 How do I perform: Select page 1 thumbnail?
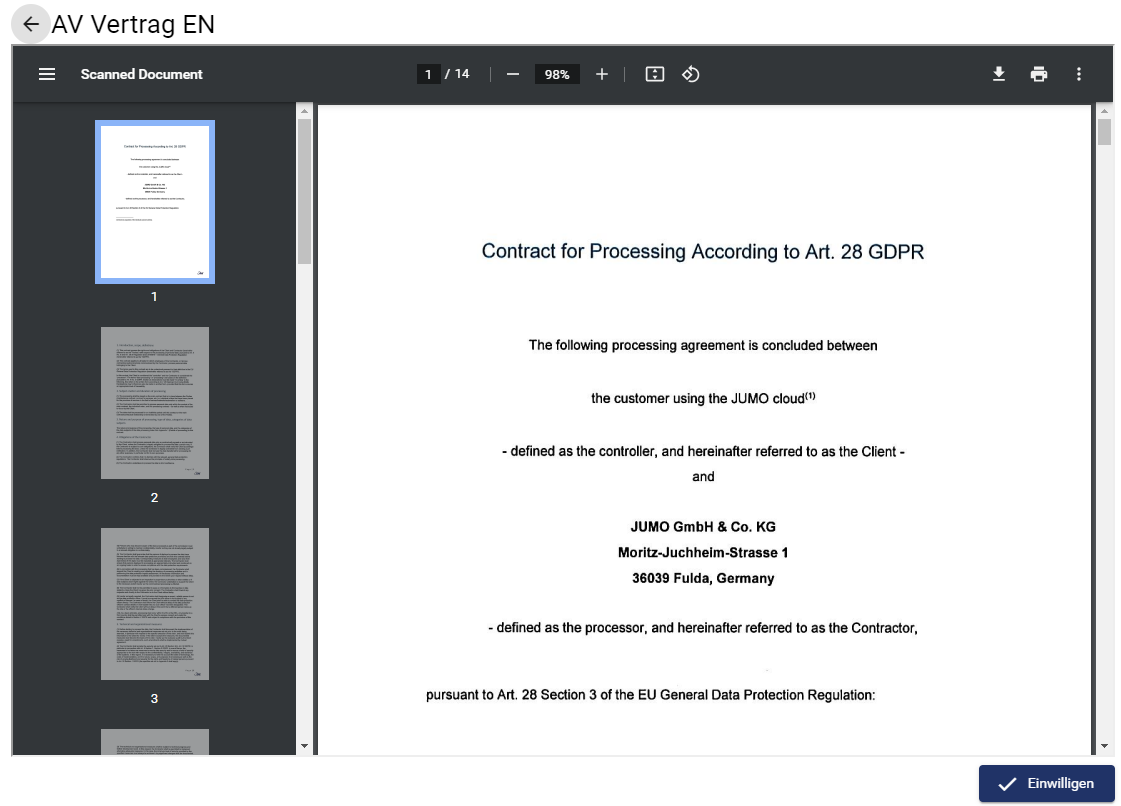(155, 202)
